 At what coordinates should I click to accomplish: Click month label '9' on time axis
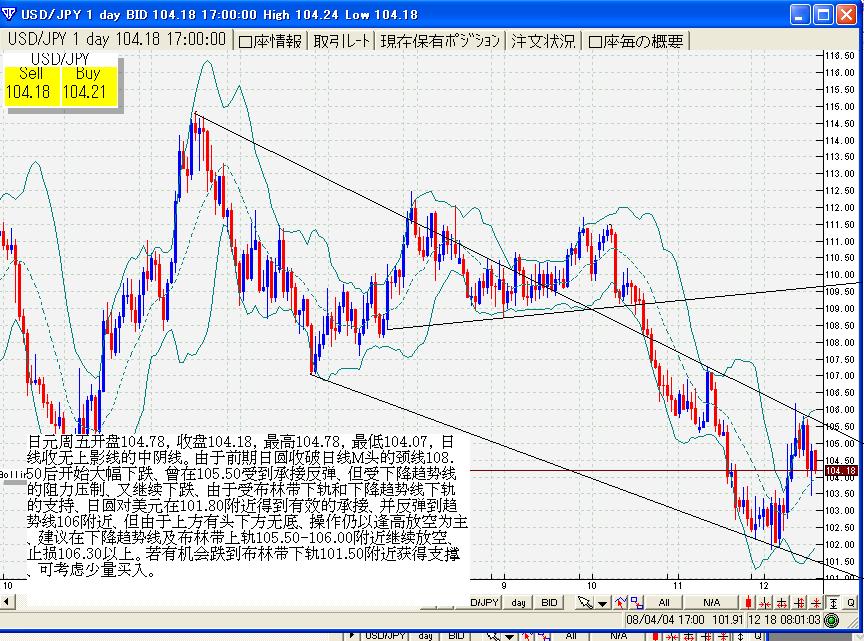[x=504, y=585]
